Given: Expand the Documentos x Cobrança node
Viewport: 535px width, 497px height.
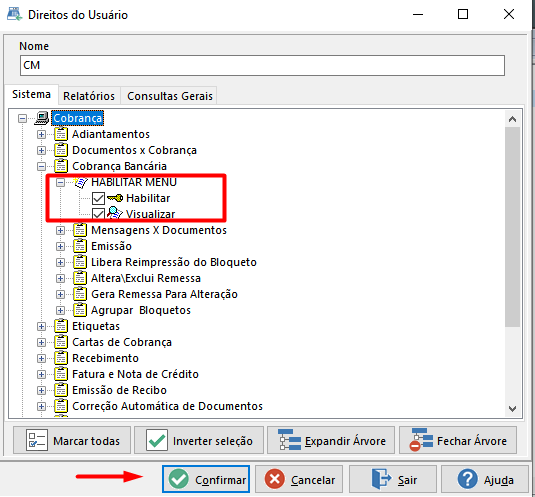Looking at the screenshot, I should pyautogui.click(x=41, y=150).
